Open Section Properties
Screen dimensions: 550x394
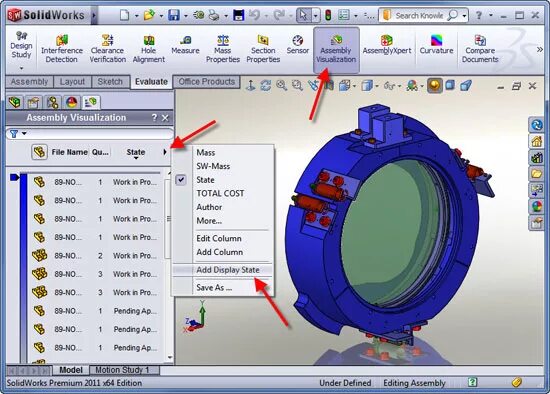(x=263, y=49)
